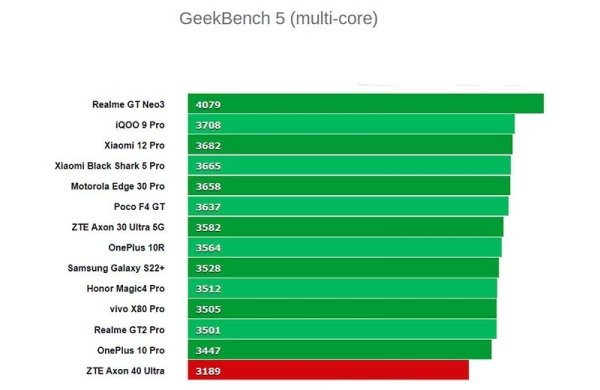Click the Honor Magic4 Pro label
The height and width of the screenshot is (390, 600).
[126, 289]
